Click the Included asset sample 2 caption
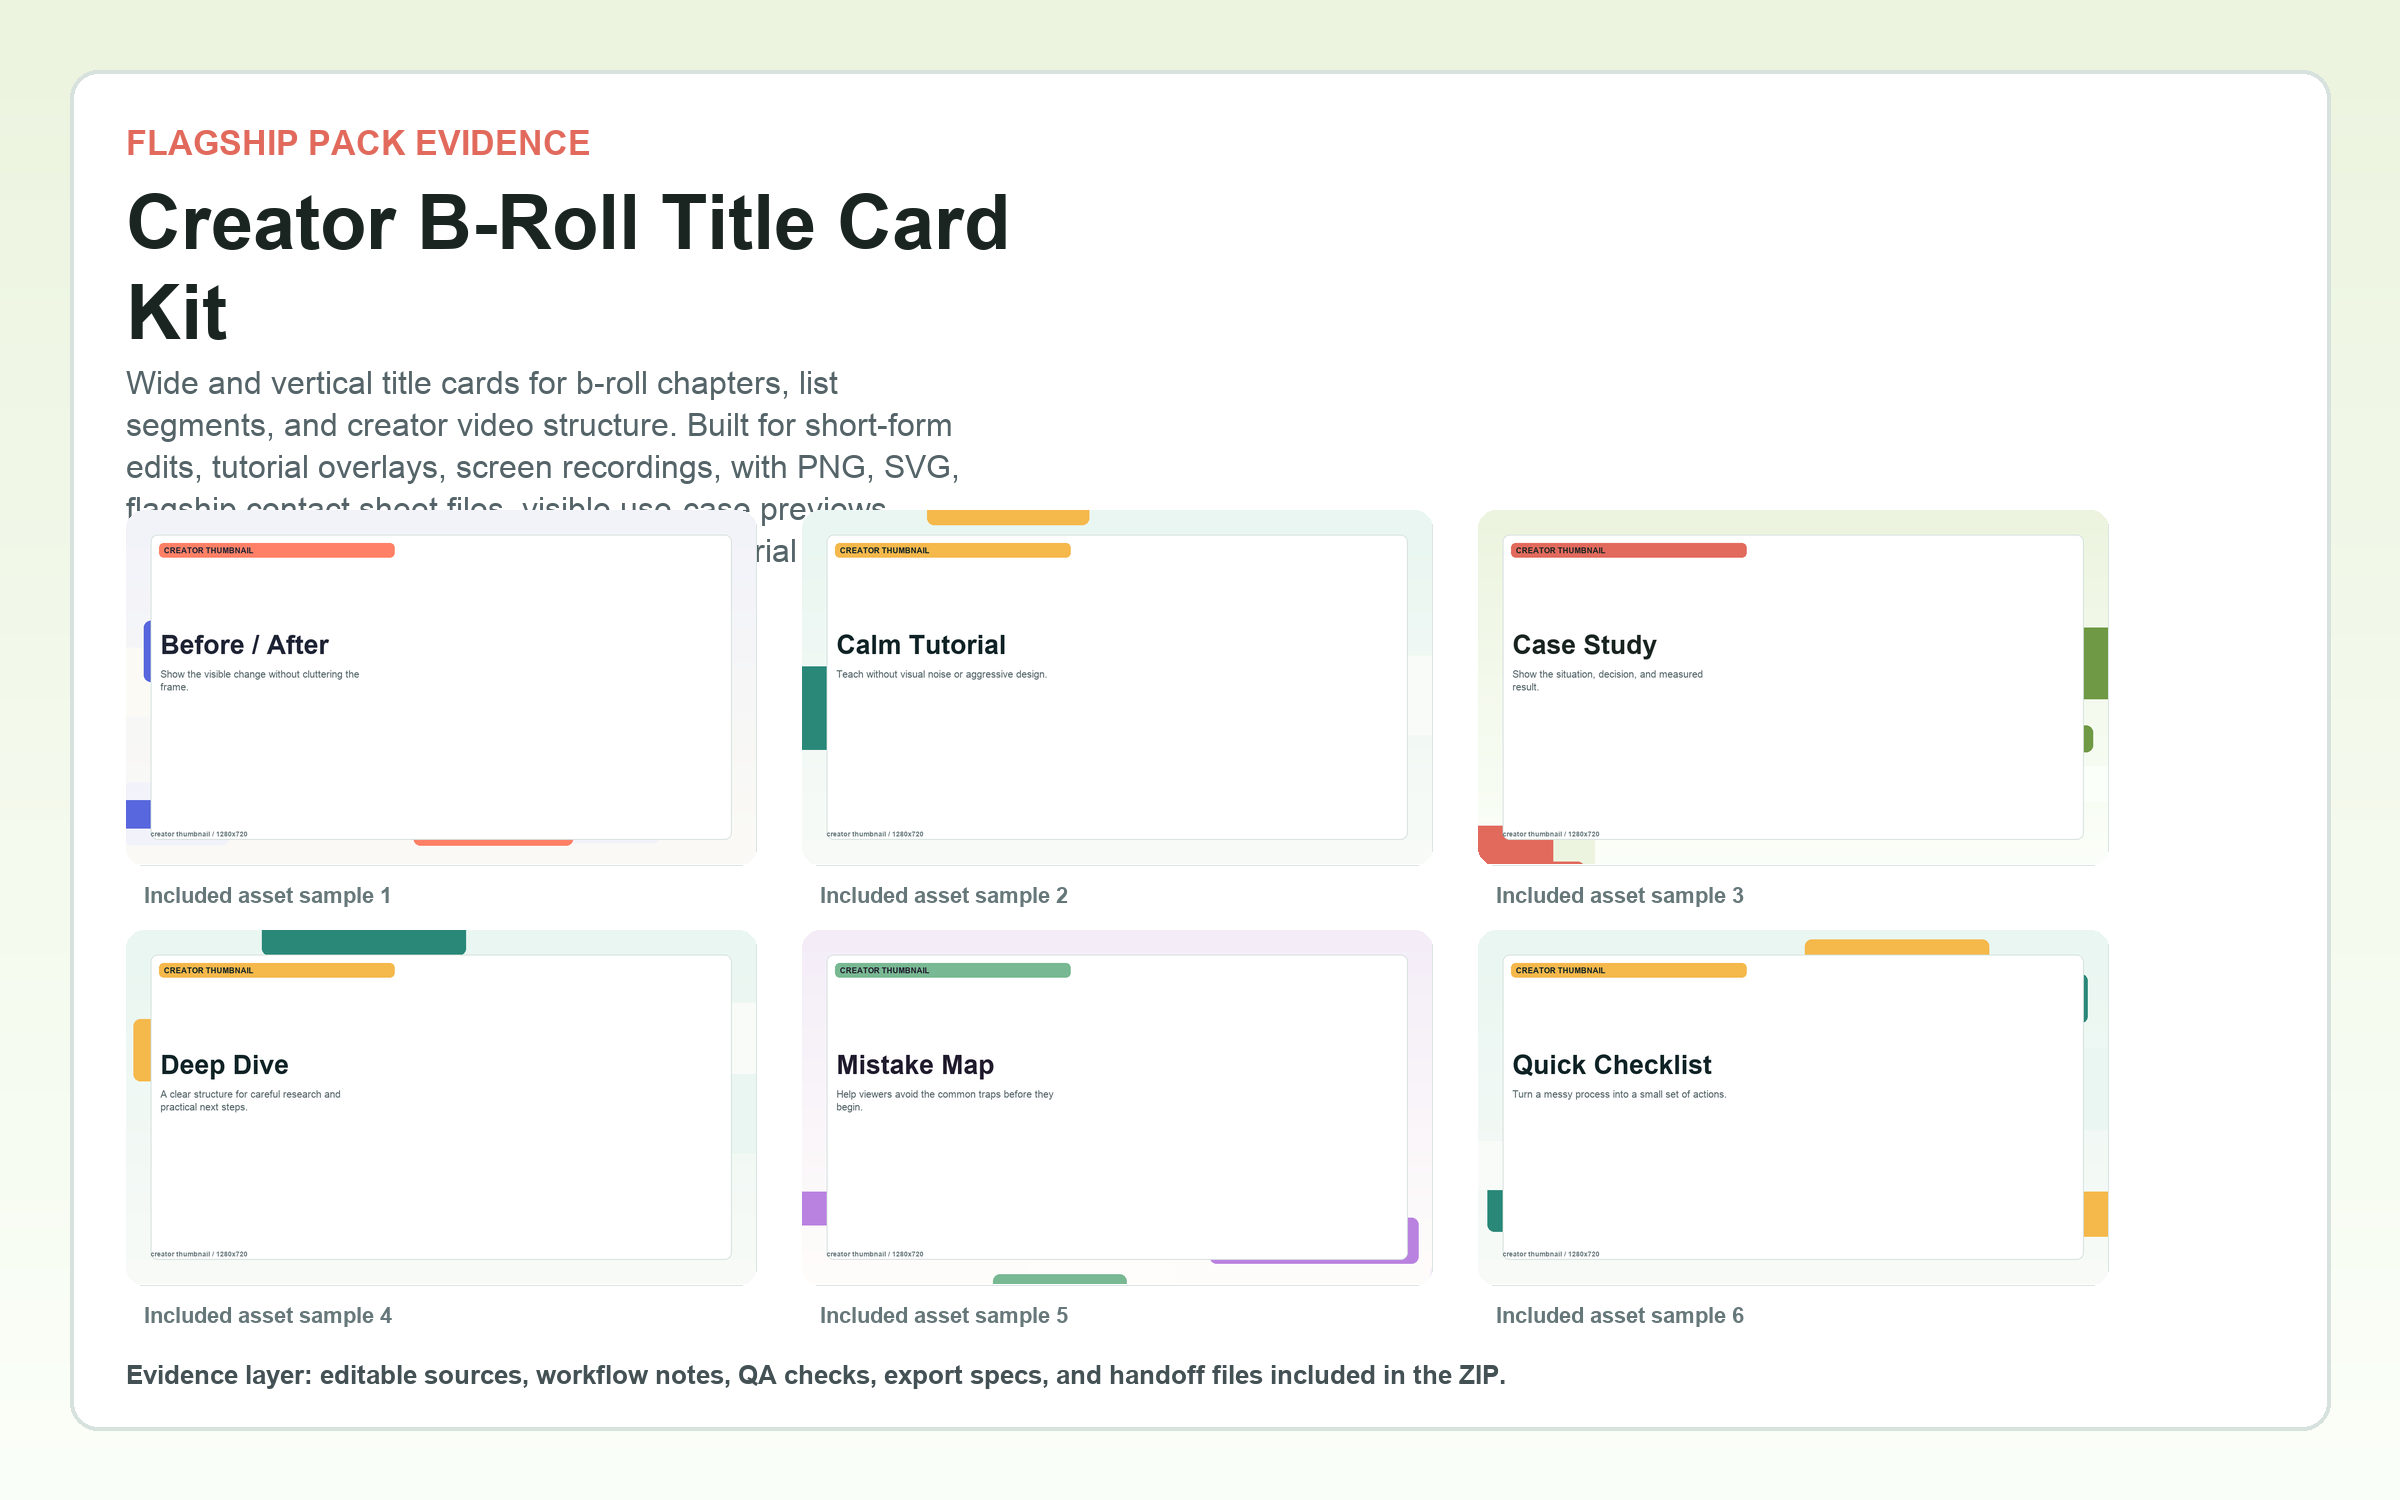This screenshot has height=1500, width=2400. (x=944, y=896)
